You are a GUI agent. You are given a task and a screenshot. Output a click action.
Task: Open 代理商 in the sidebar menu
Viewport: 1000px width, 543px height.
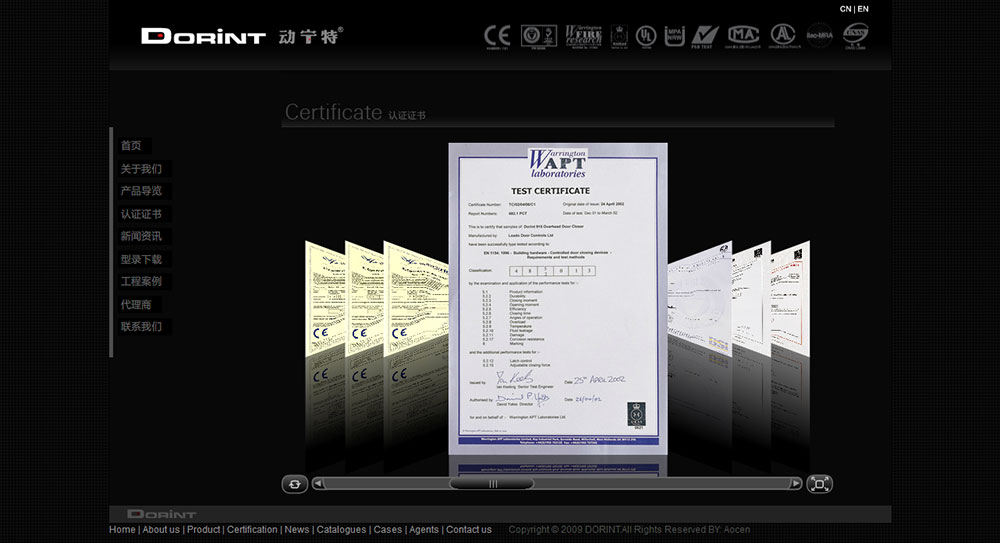coord(136,305)
